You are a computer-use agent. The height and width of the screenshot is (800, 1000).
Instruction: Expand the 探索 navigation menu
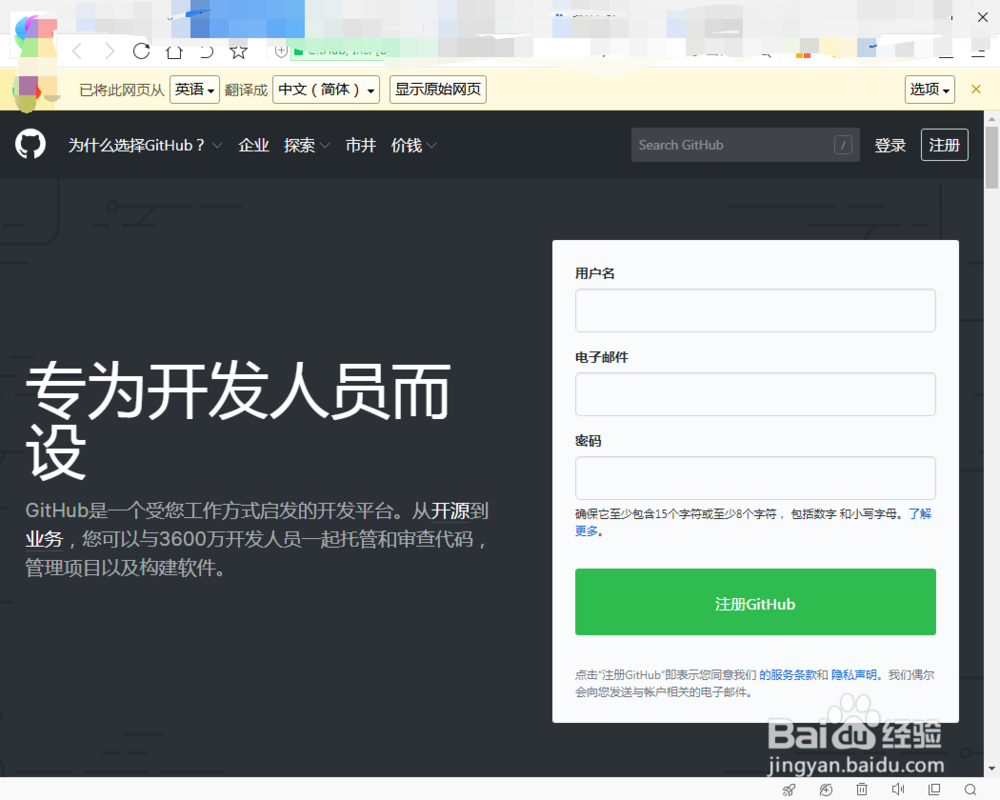(x=307, y=145)
